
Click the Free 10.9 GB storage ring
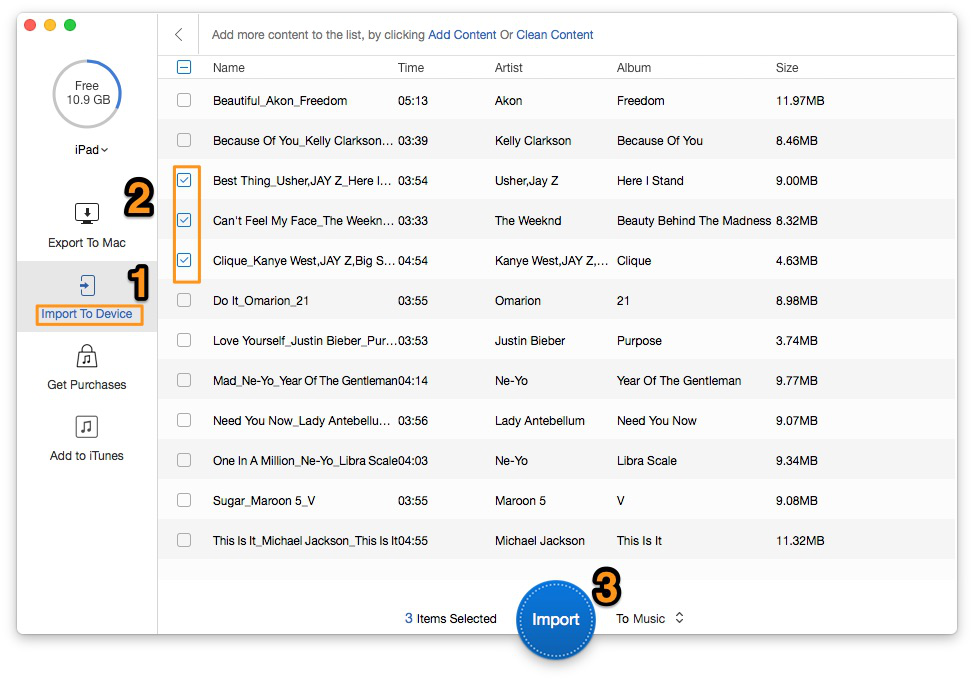pyautogui.click(x=87, y=94)
